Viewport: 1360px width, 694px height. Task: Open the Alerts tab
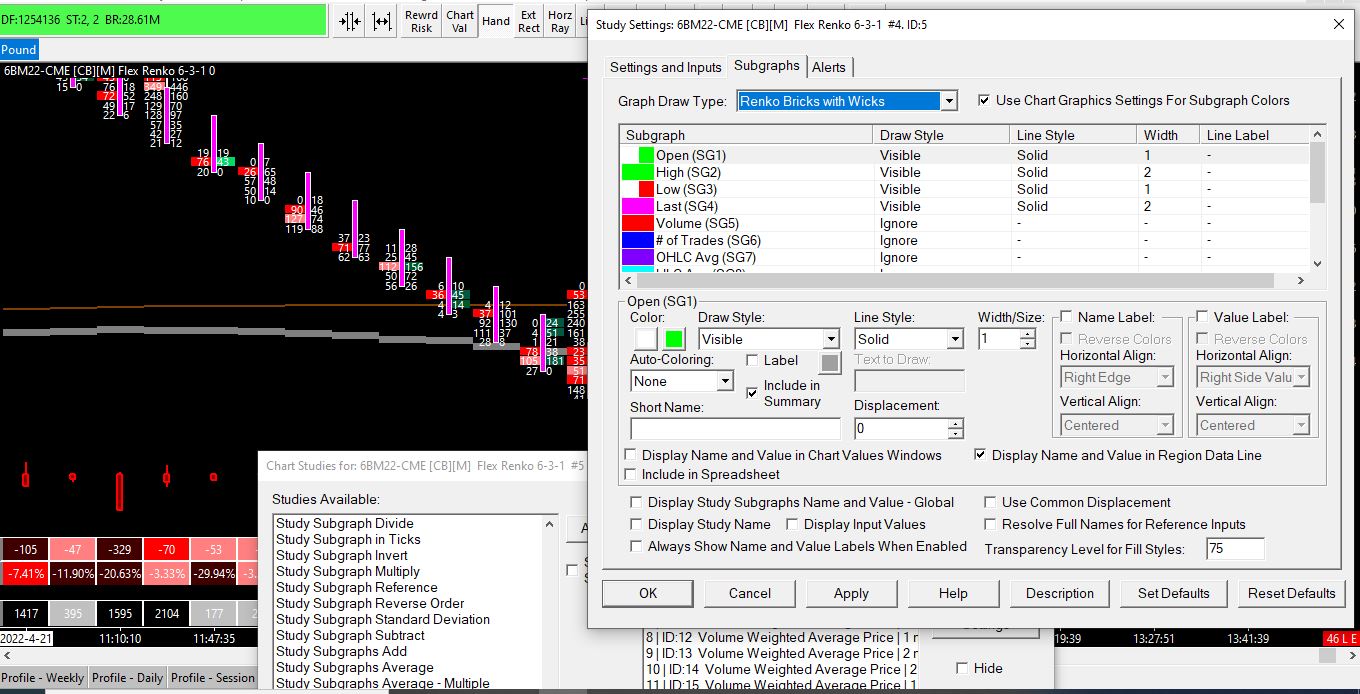click(828, 67)
